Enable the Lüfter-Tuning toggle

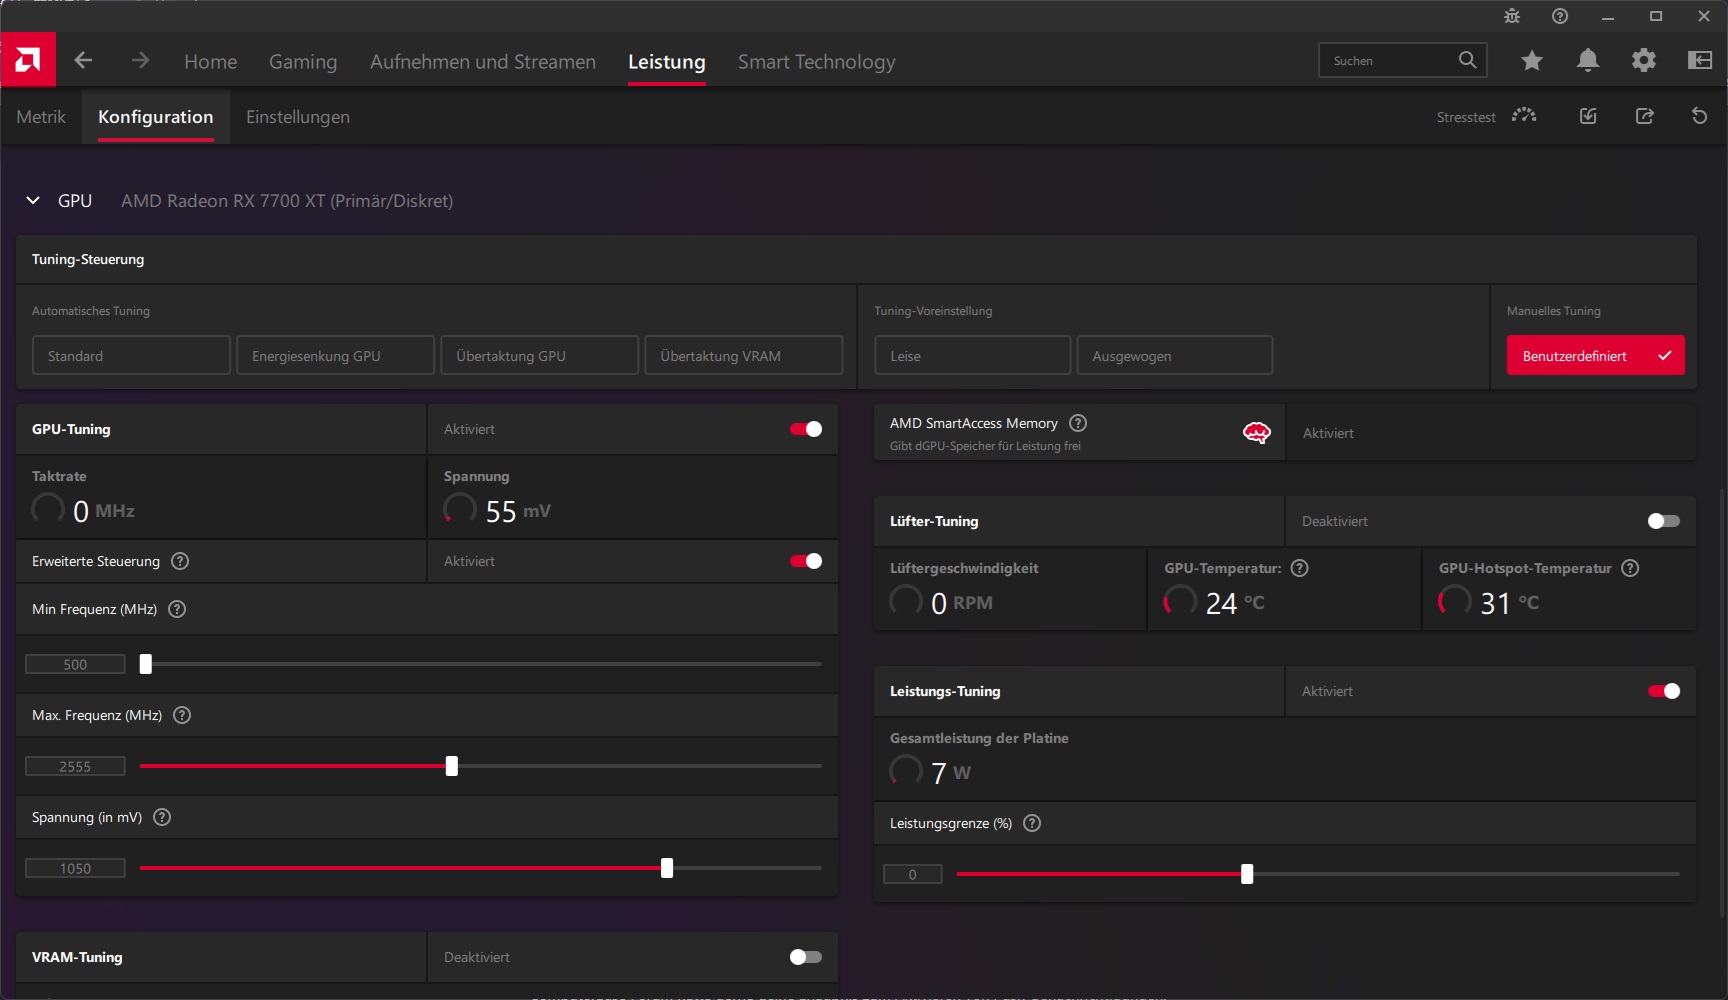[1664, 521]
